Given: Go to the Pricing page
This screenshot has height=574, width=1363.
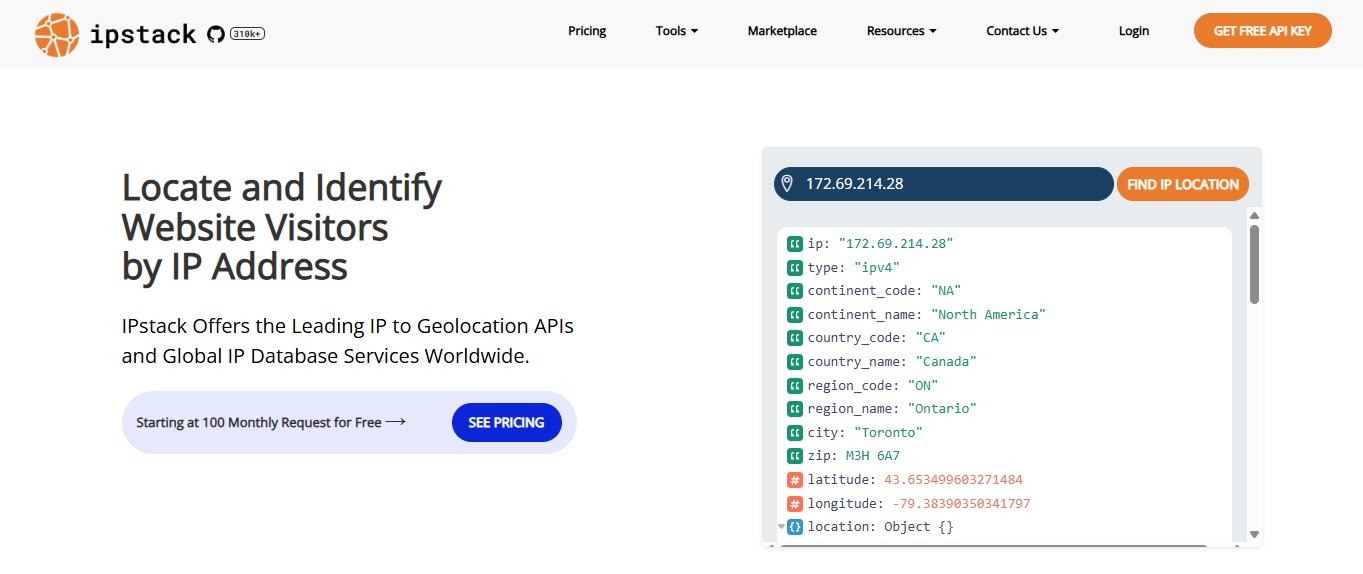Looking at the screenshot, I should click(x=587, y=31).
